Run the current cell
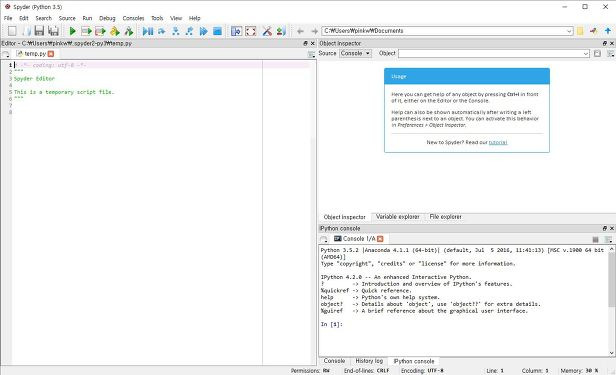Screen dimensions: 616x375 click(x=86, y=31)
